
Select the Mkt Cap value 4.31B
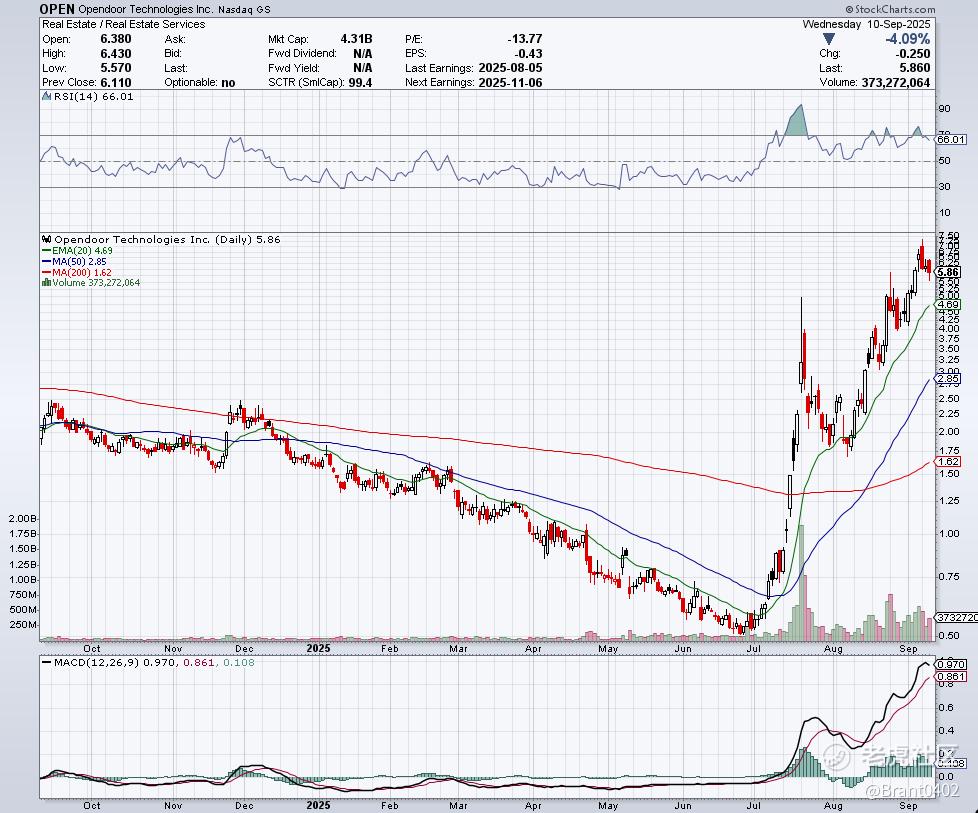tap(356, 39)
